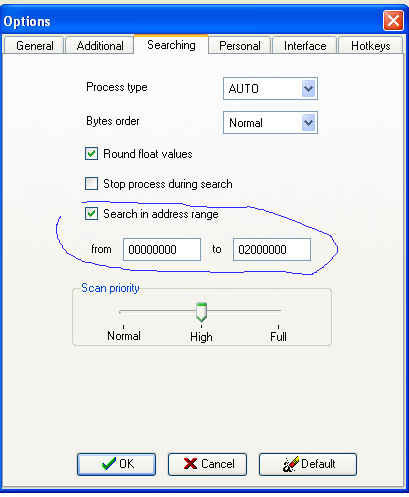This screenshot has height=497, width=409.
Task: Expand the Bytes order dropdown arrow
Action: point(308,123)
